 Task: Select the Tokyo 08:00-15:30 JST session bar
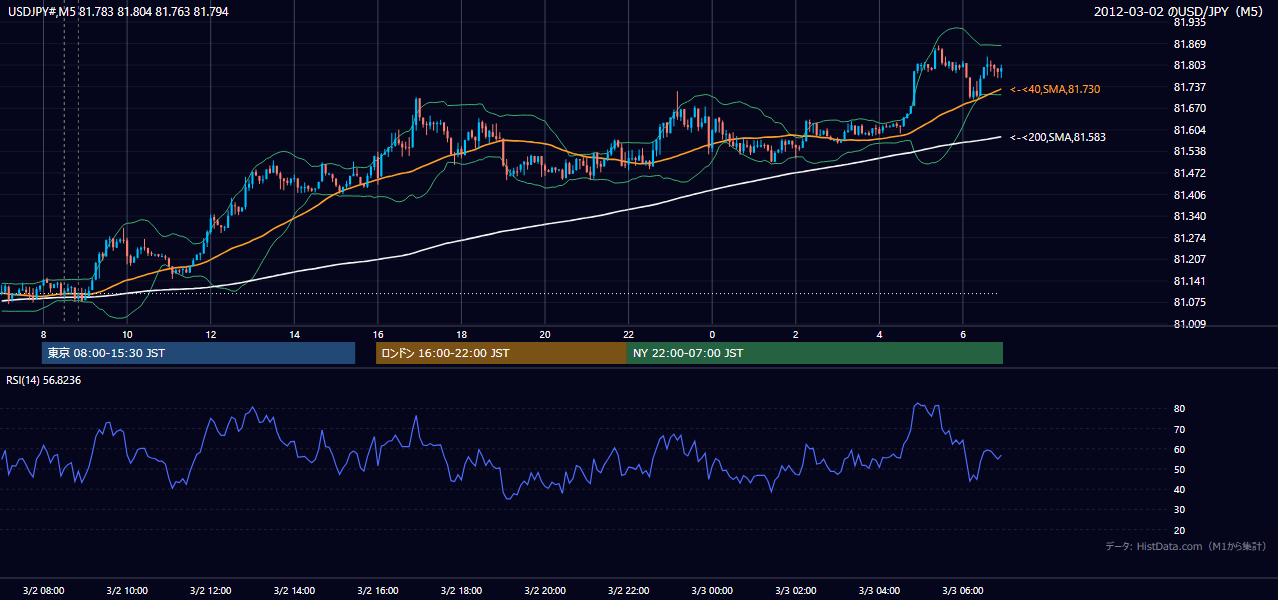pyautogui.click(x=199, y=353)
